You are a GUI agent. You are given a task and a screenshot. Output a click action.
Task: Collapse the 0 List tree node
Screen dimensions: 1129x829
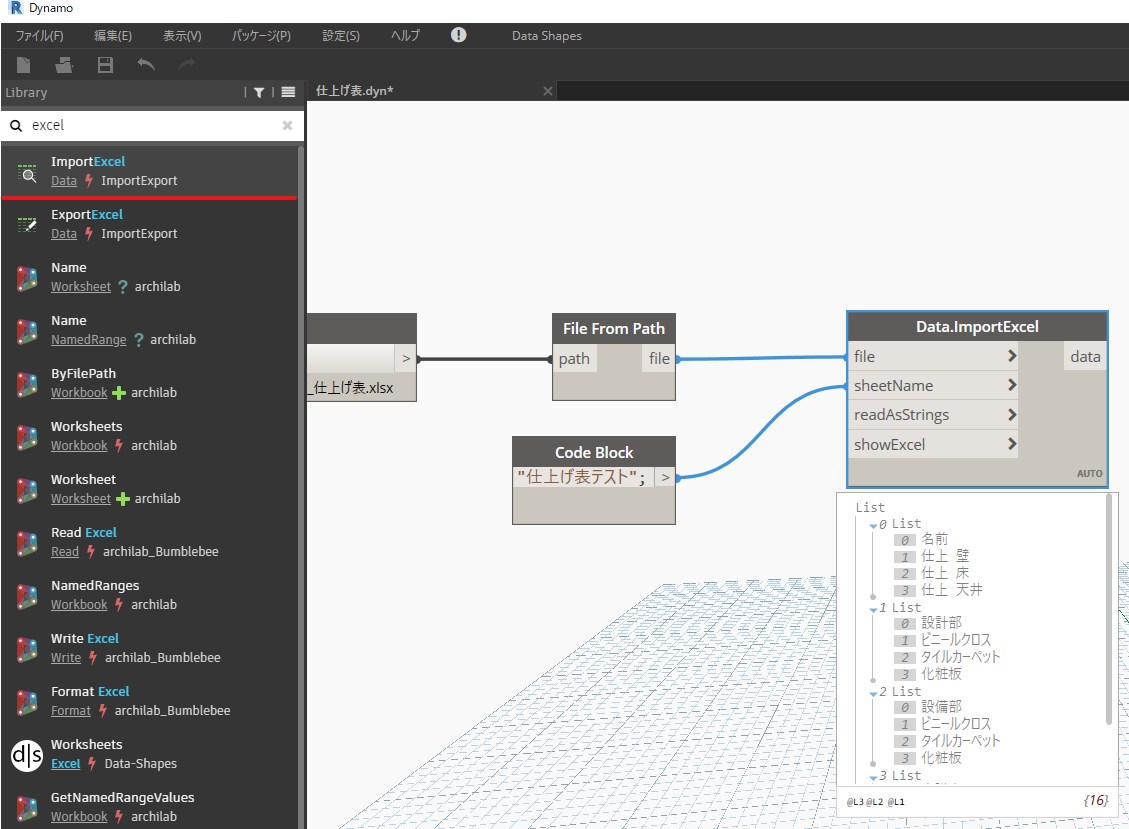873,526
